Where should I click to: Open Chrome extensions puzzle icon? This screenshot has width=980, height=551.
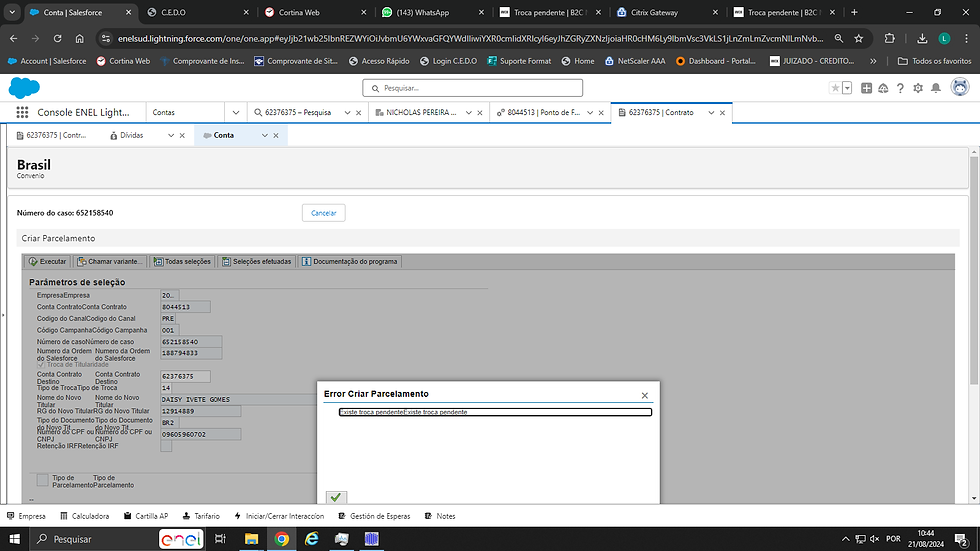[889, 39]
